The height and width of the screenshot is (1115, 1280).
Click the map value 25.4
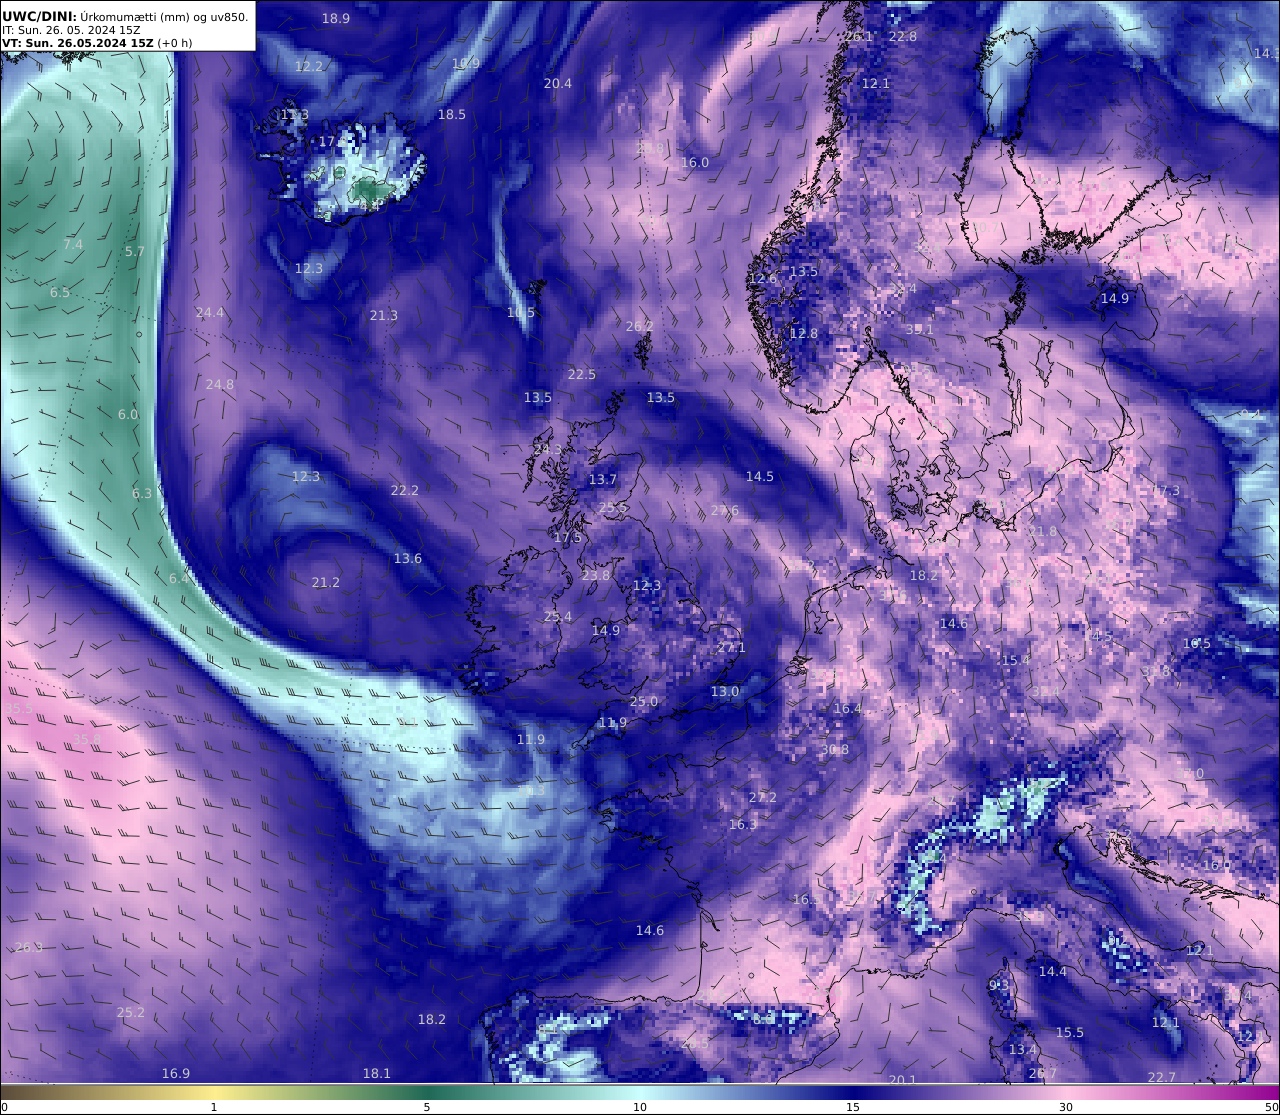(x=558, y=617)
